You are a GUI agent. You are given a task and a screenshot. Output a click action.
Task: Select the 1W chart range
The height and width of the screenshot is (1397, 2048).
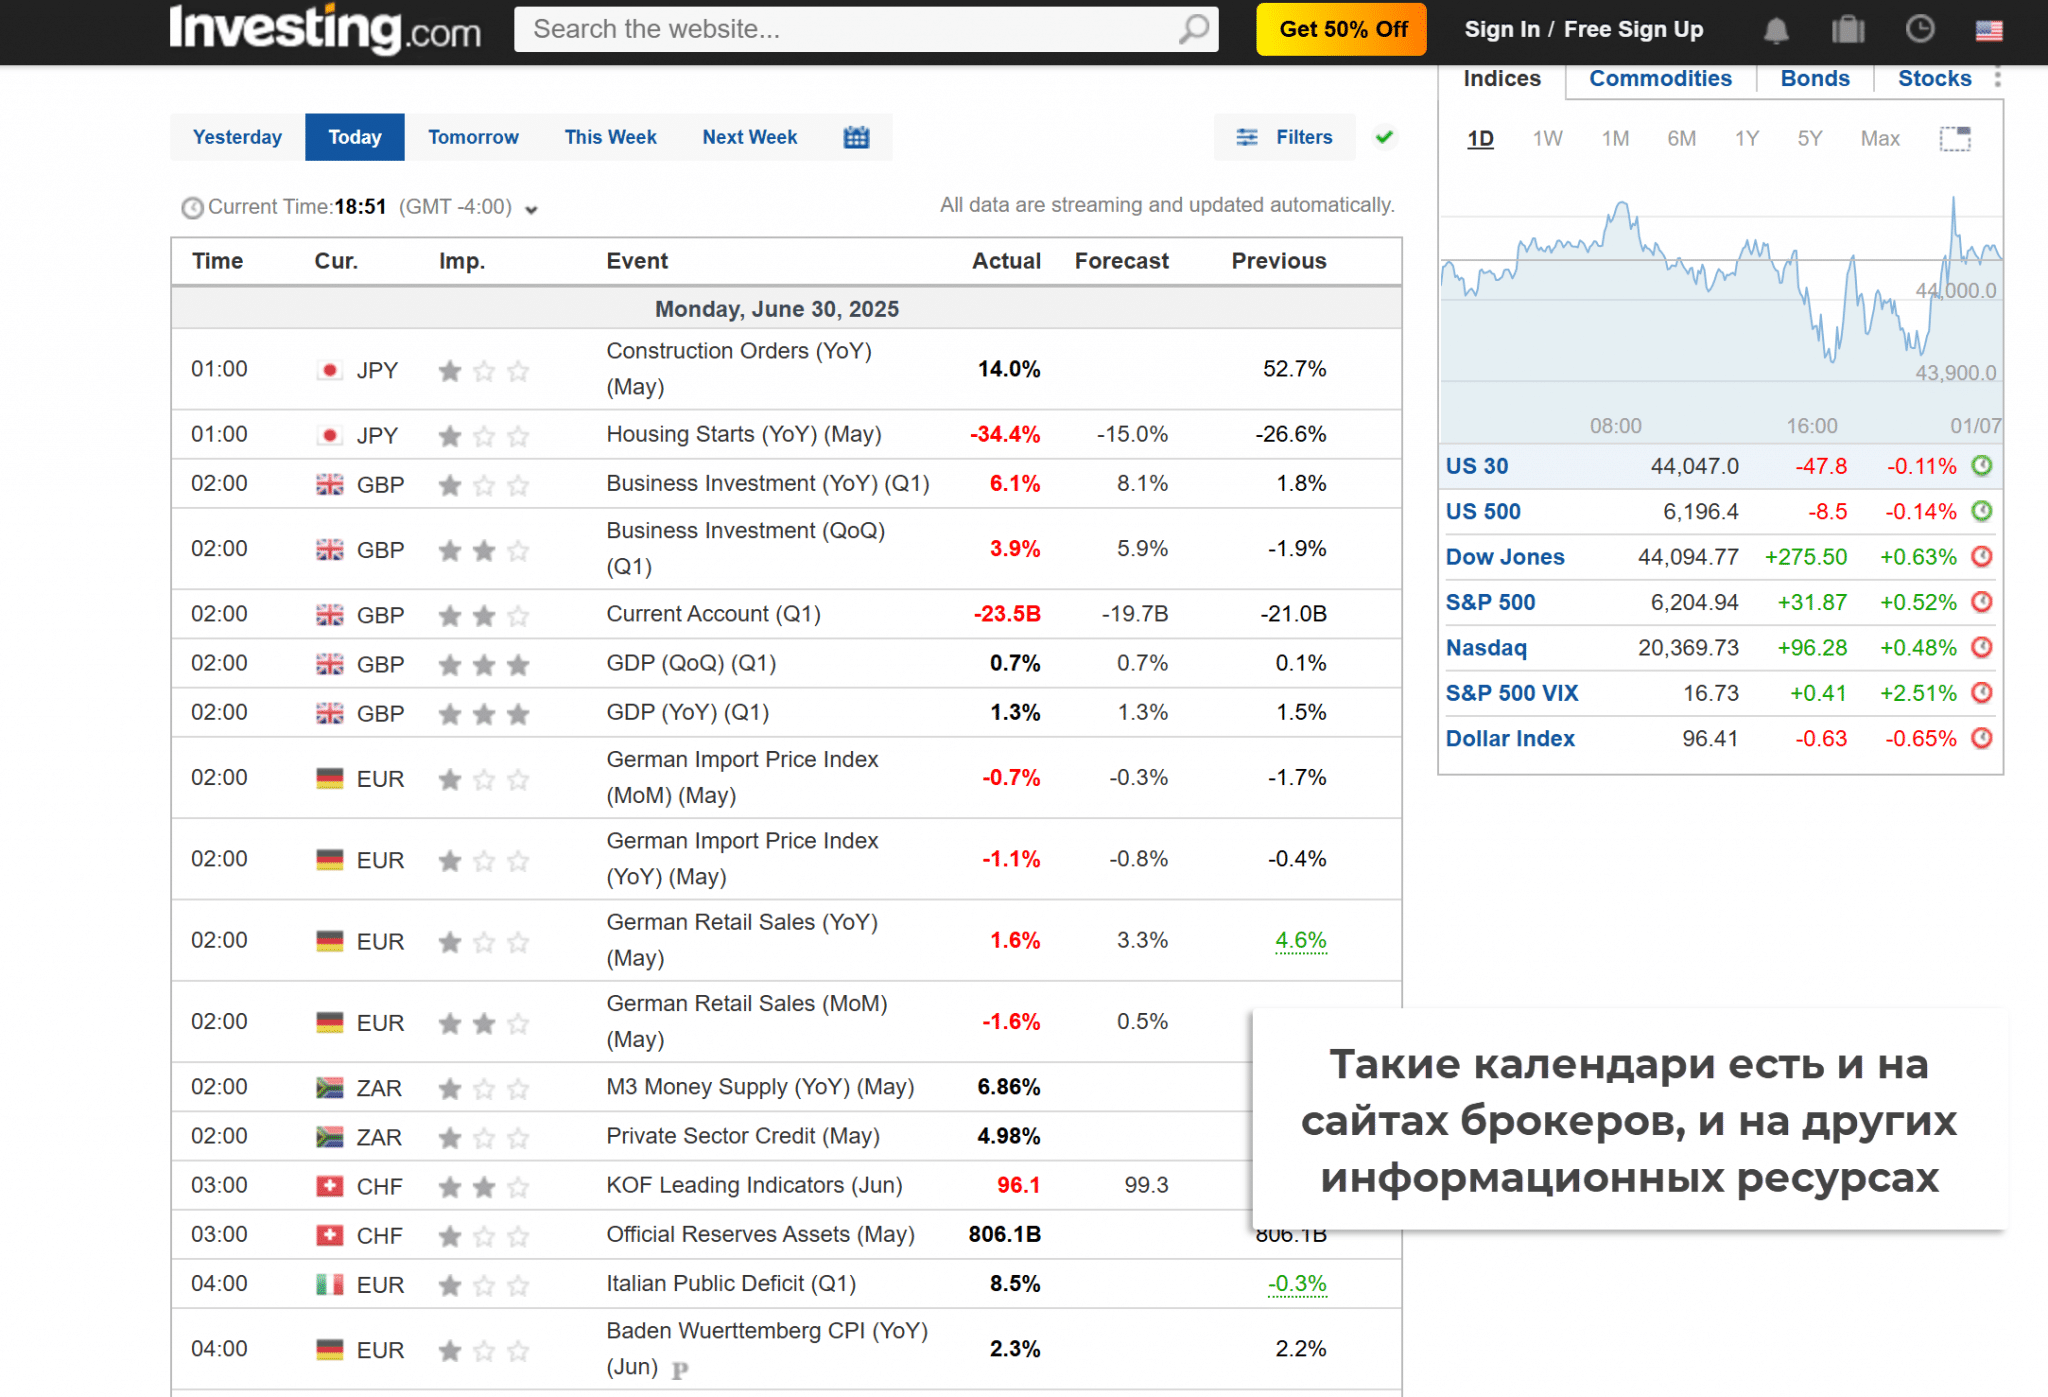pyautogui.click(x=1547, y=139)
